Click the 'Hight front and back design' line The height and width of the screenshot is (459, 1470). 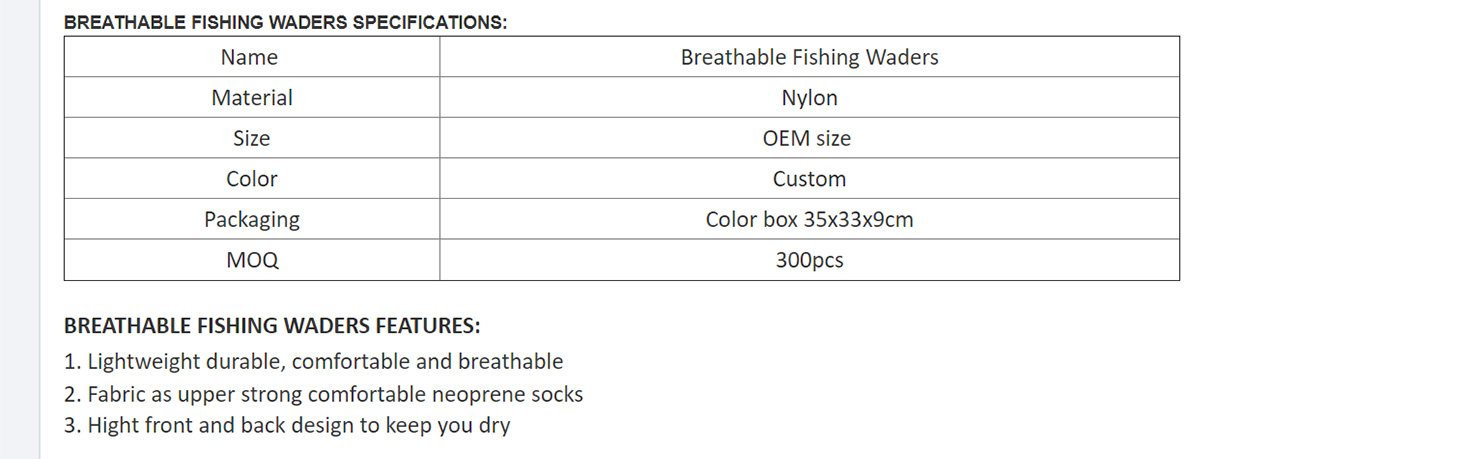(287, 425)
